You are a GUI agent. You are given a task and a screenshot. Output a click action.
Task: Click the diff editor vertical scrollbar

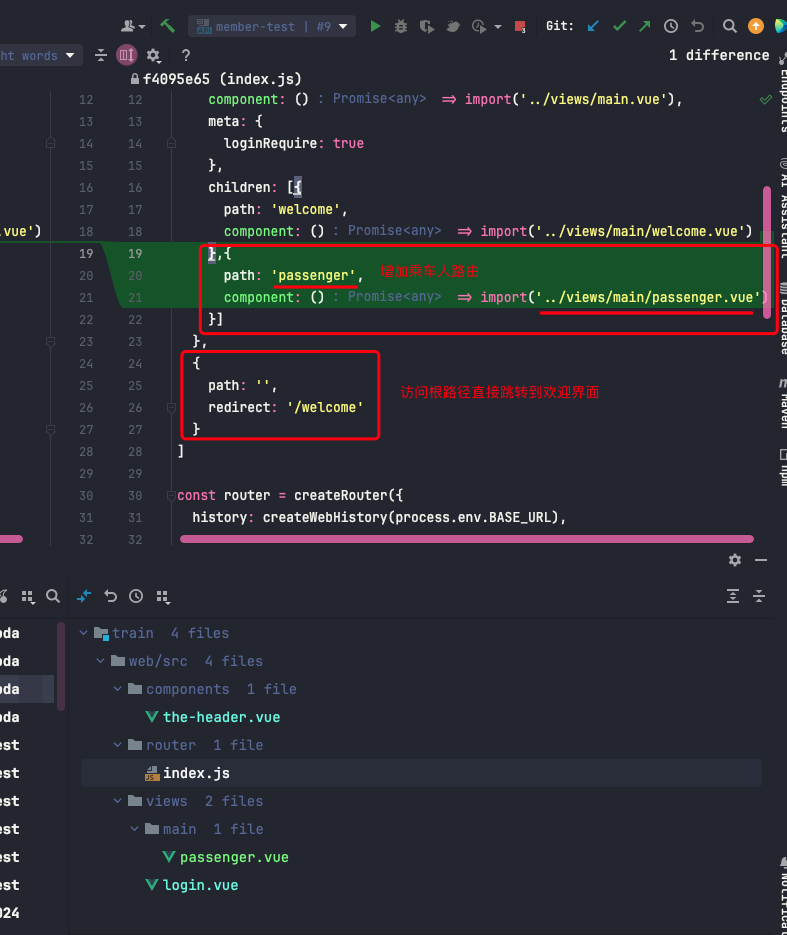767,253
